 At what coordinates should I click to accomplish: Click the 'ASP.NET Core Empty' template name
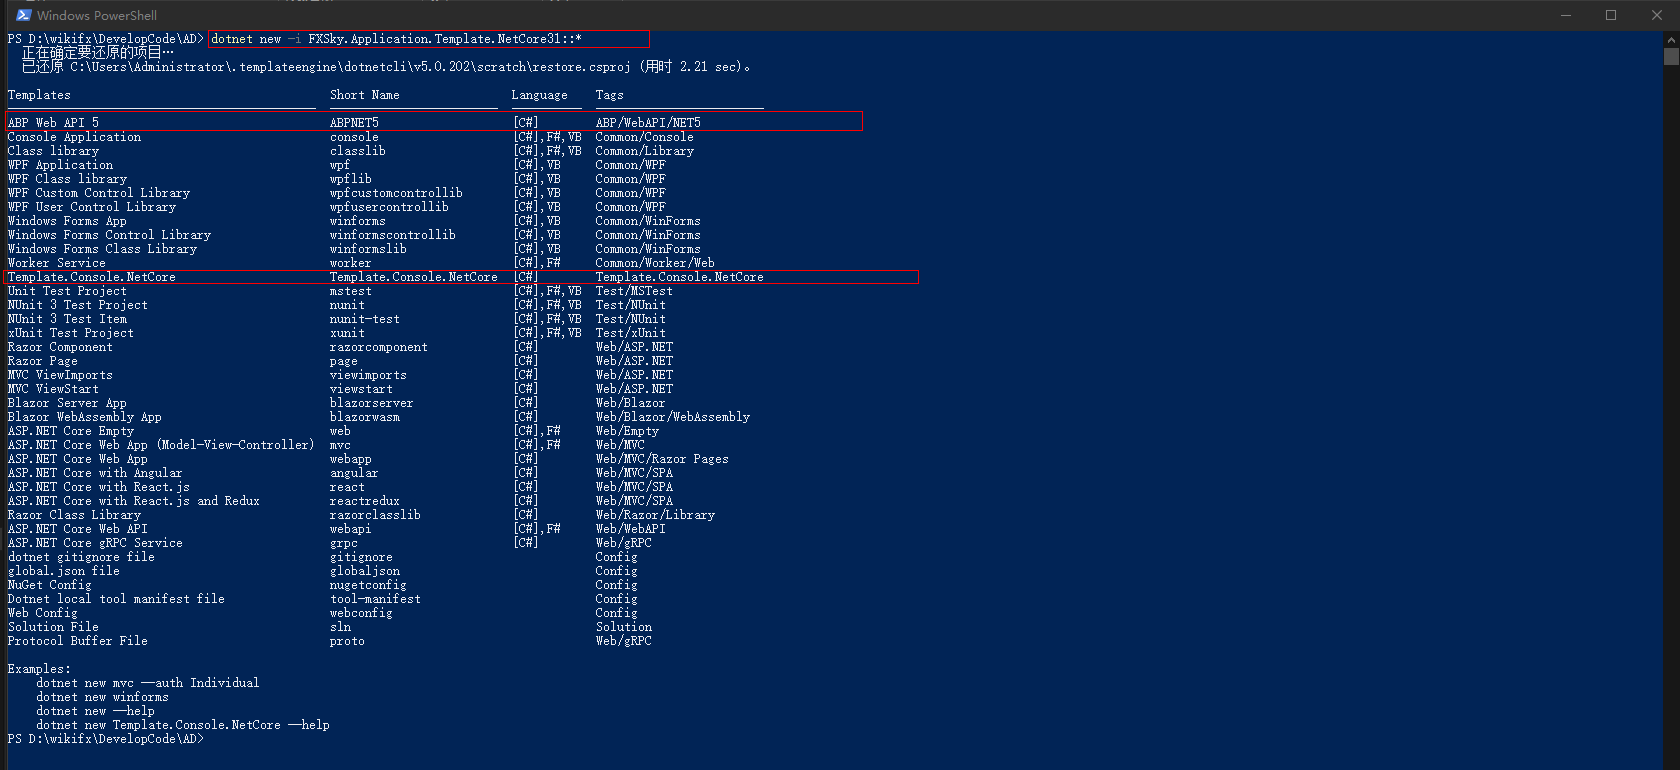[70, 431]
